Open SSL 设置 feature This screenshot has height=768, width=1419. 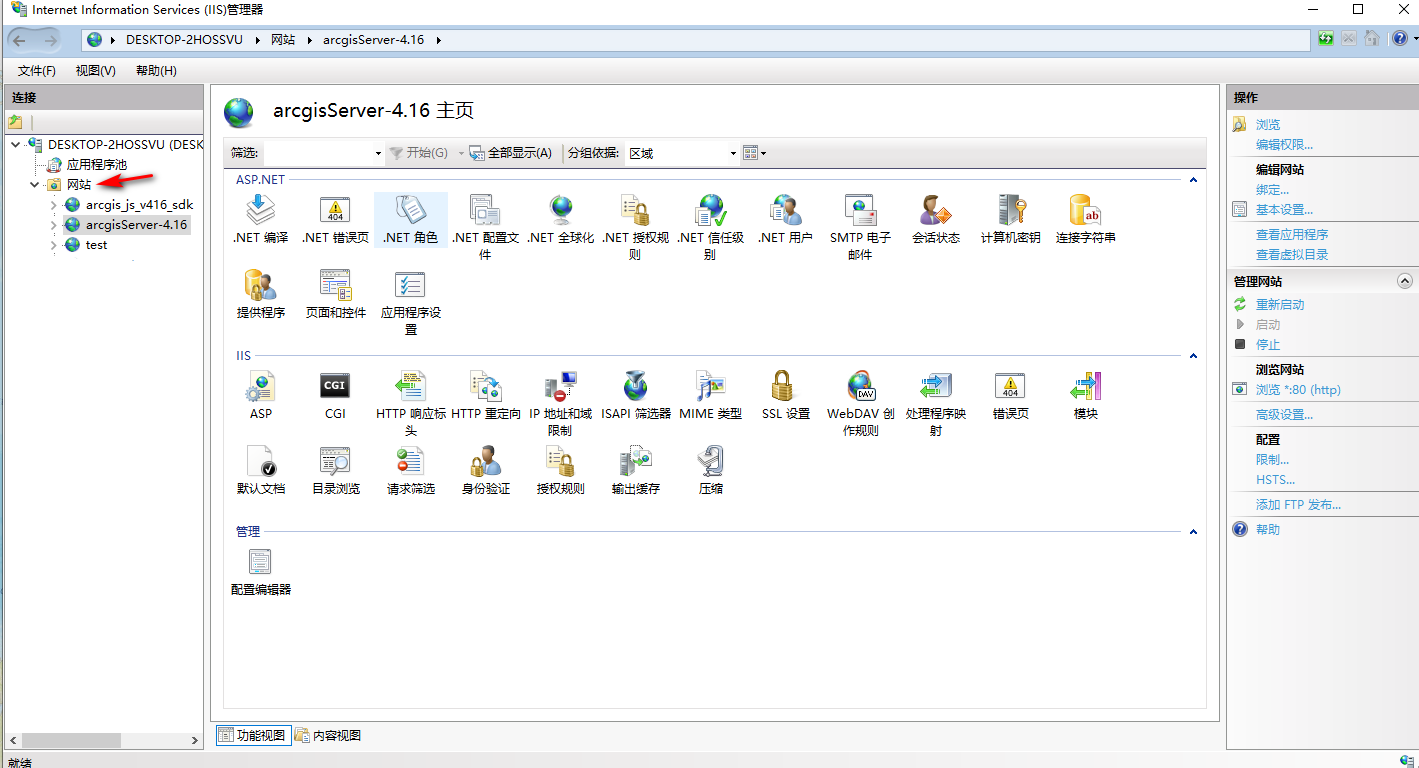click(x=785, y=396)
